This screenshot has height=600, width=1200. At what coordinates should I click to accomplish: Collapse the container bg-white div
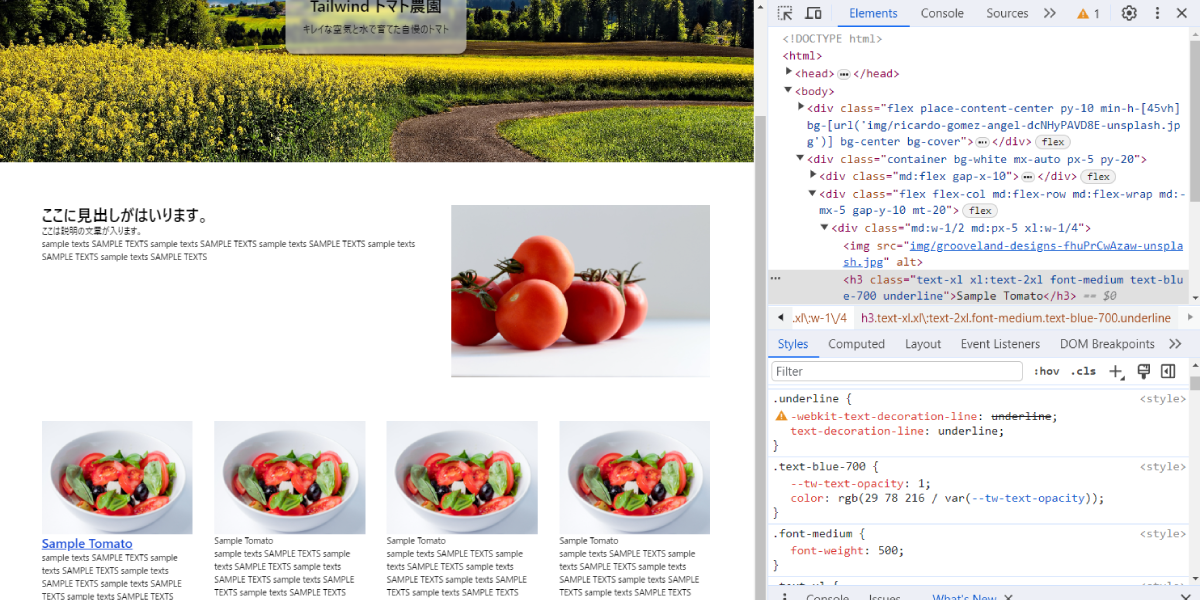pos(801,159)
